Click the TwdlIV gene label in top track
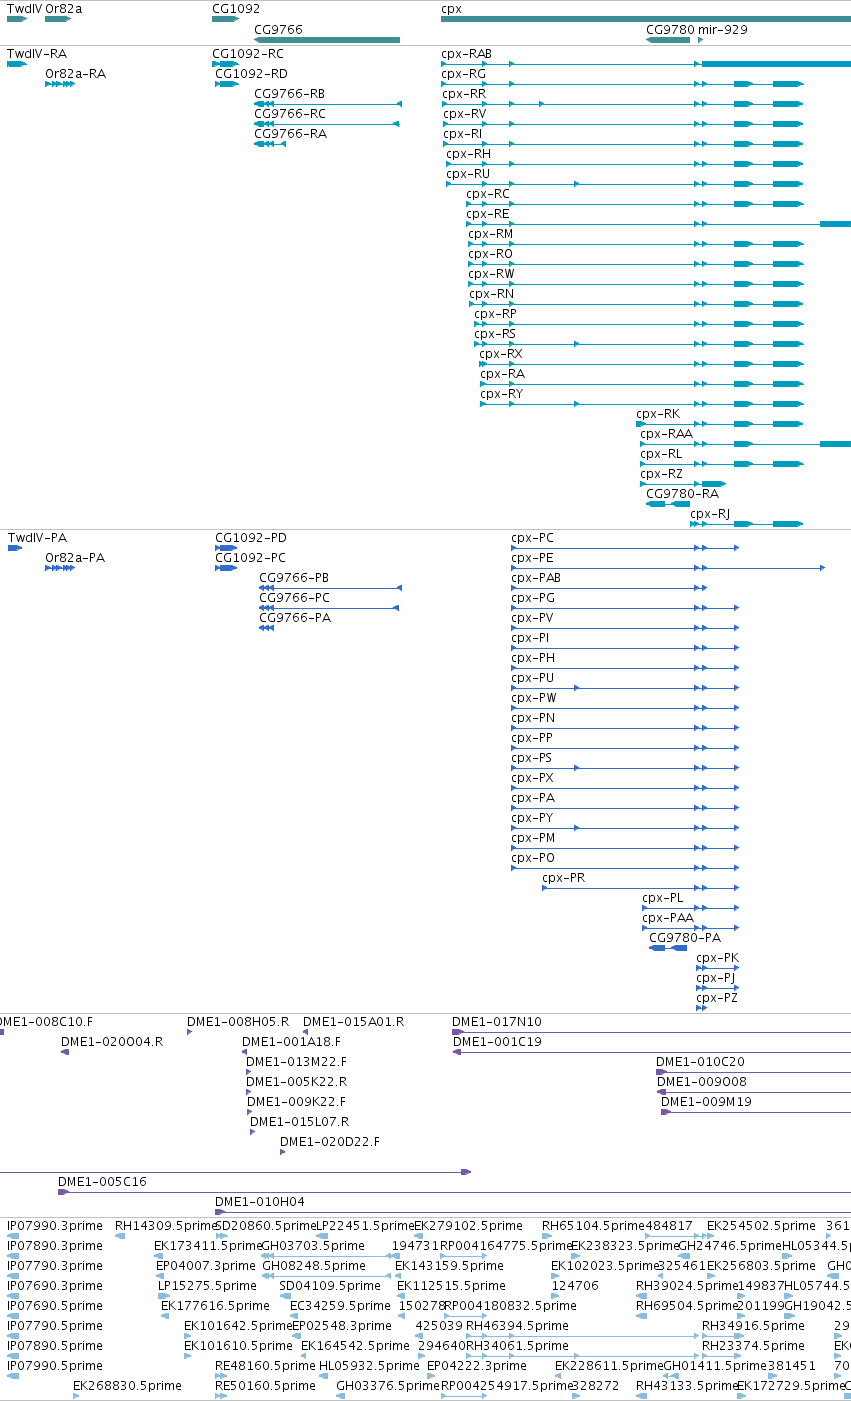851x1401 pixels. pyautogui.click(x=24, y=9)
